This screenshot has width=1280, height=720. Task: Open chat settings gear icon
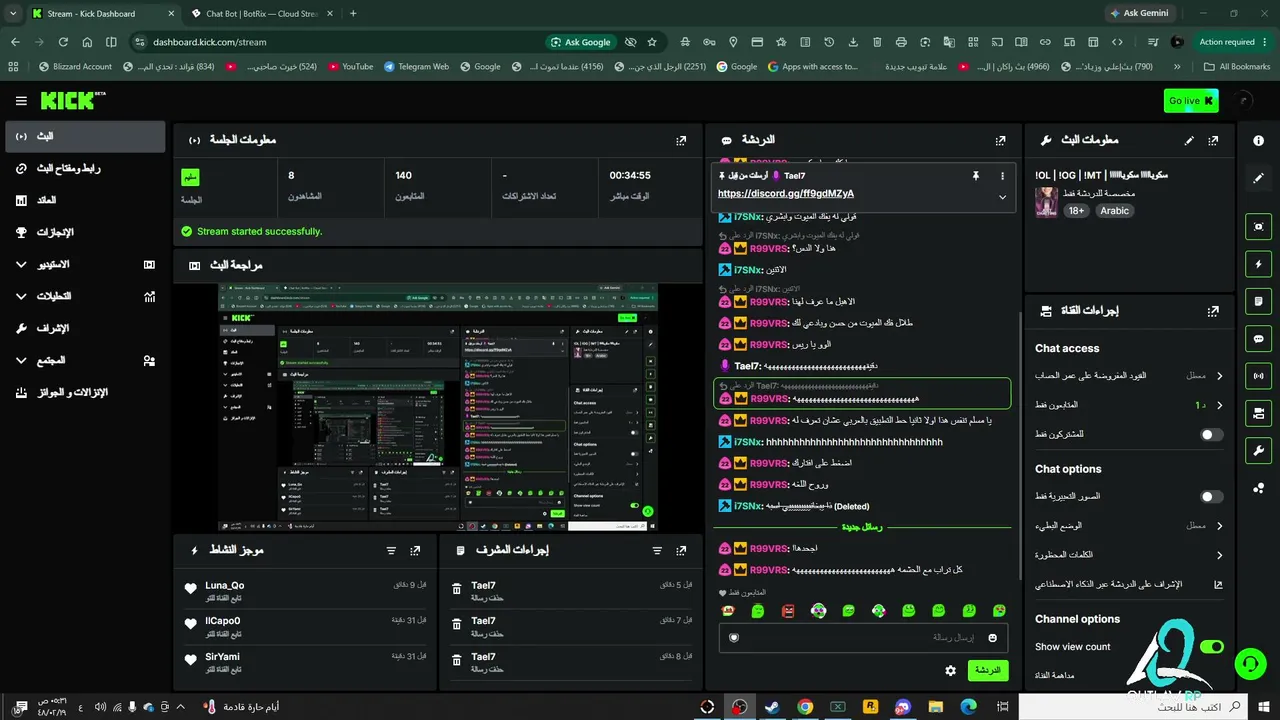(950, 670)
